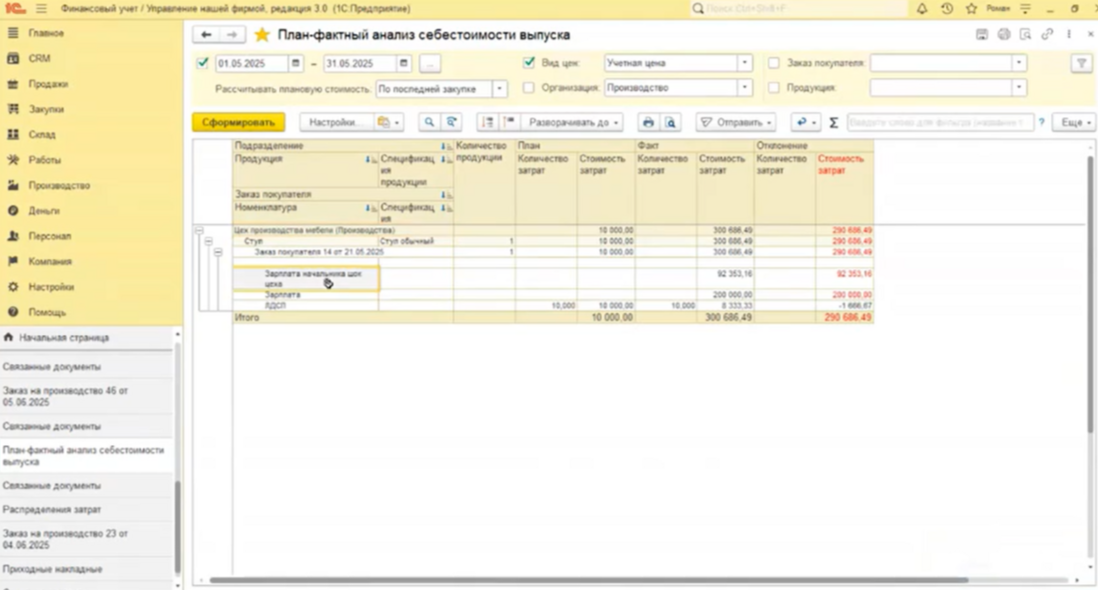Open 'Склад' section in left menu
The width and height of the screenshot is (1098, 590).
(x=42, y=134)
